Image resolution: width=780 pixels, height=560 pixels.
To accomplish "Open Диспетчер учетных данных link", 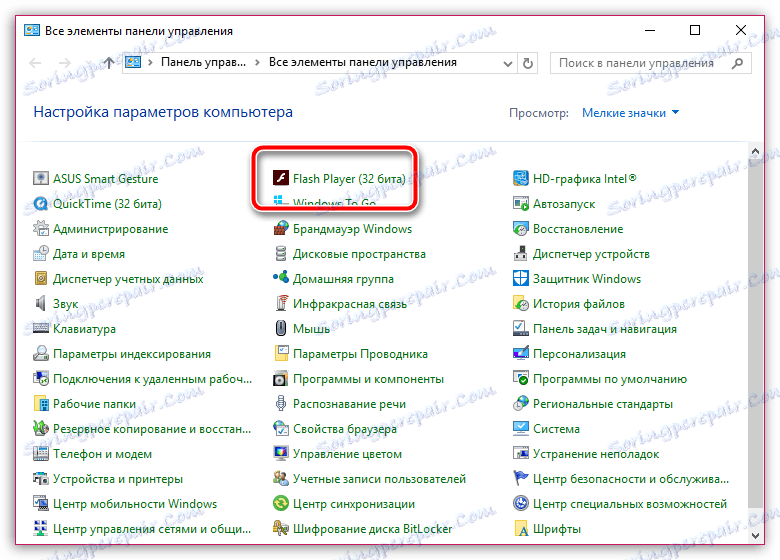I will pyautogui.click(x=128, y=279).
